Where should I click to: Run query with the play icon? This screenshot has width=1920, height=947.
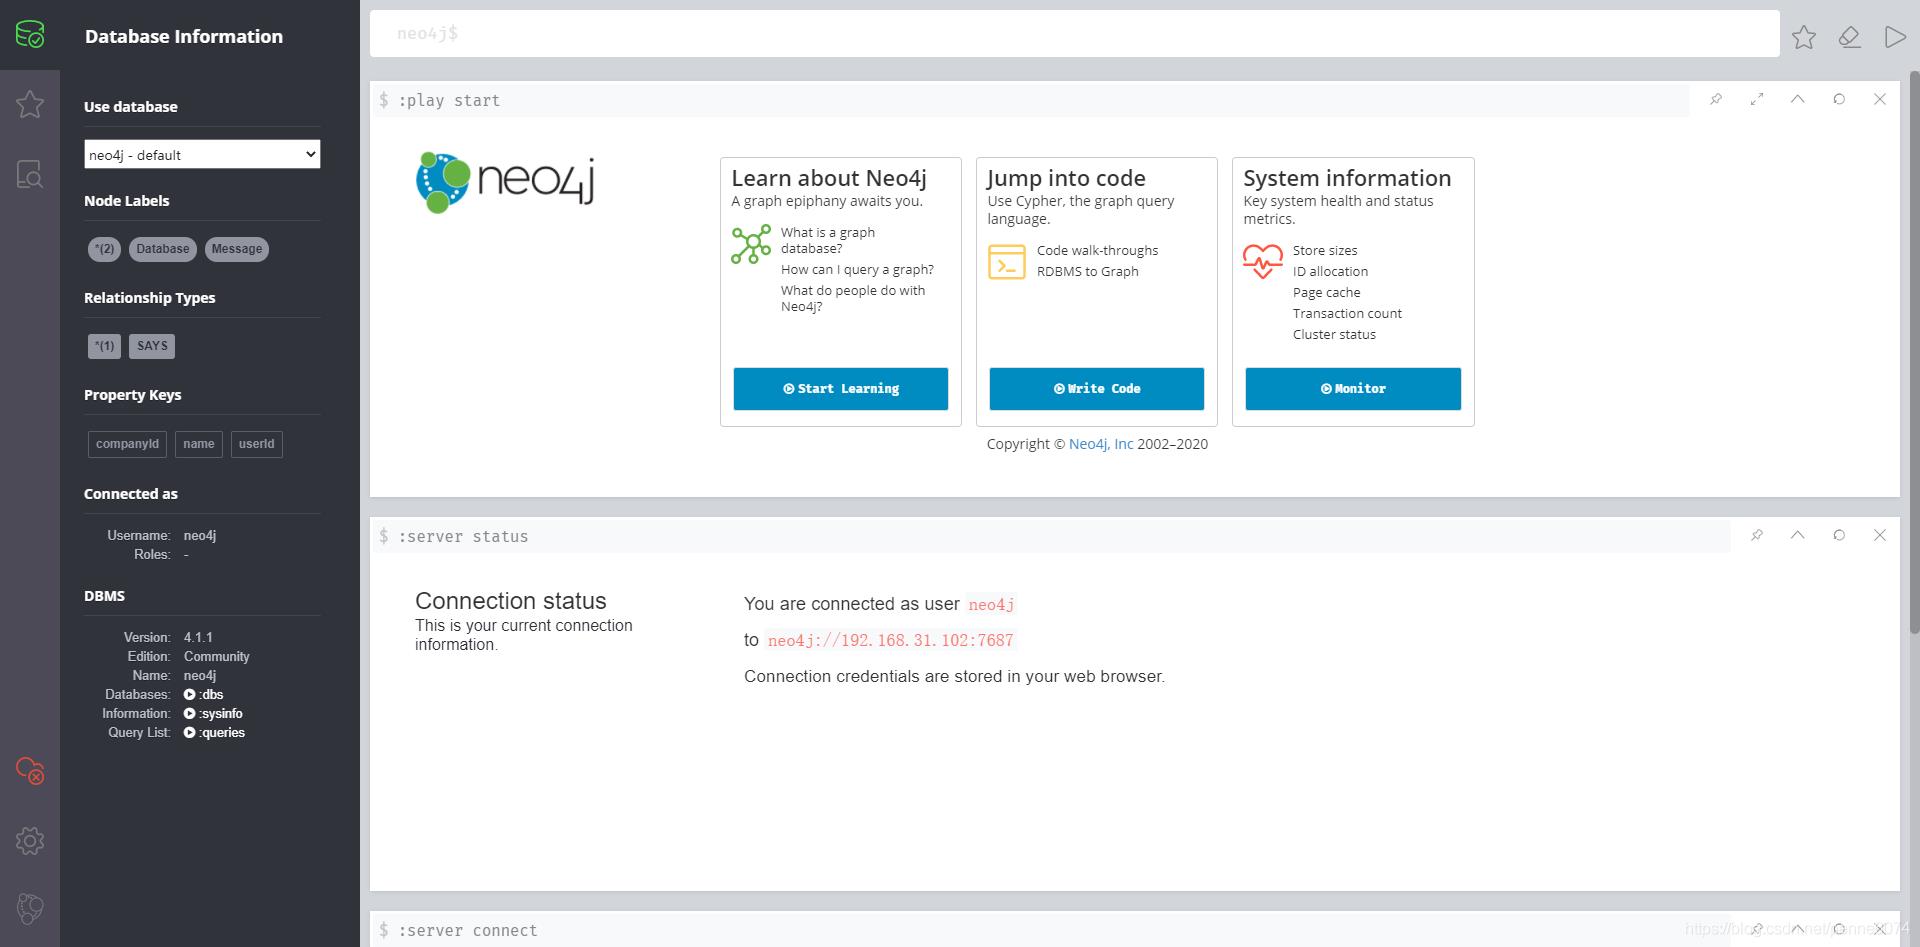(1894, 37)
